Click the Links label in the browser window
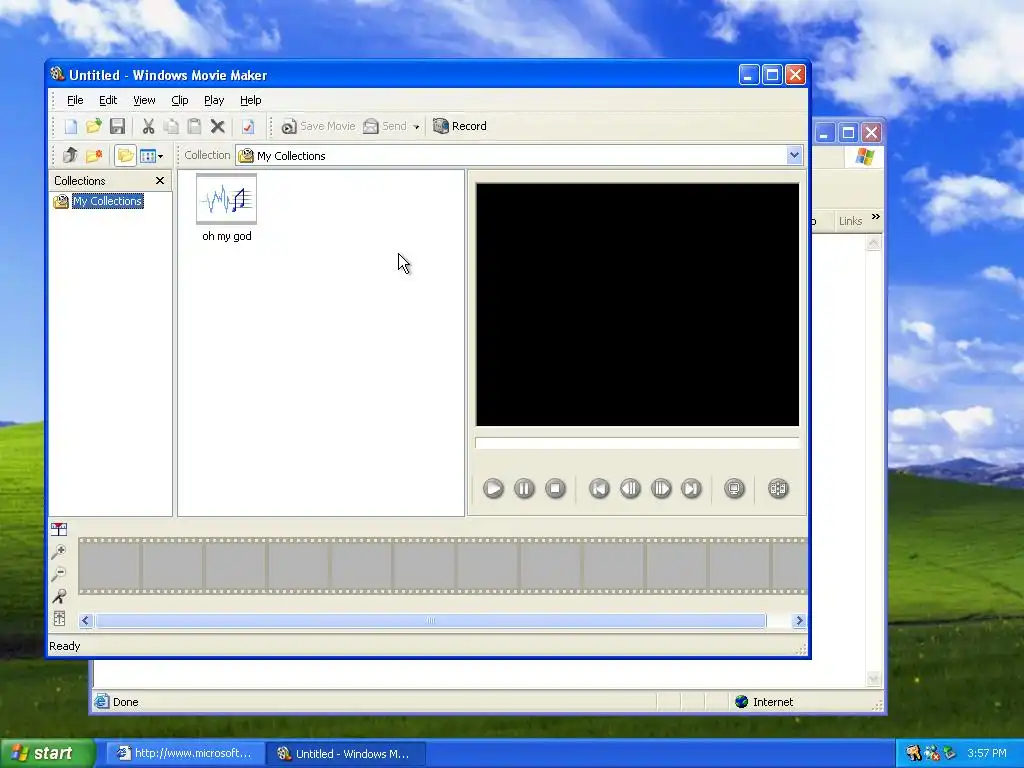Screen dimensions: 1024x768 pos(850,221)
